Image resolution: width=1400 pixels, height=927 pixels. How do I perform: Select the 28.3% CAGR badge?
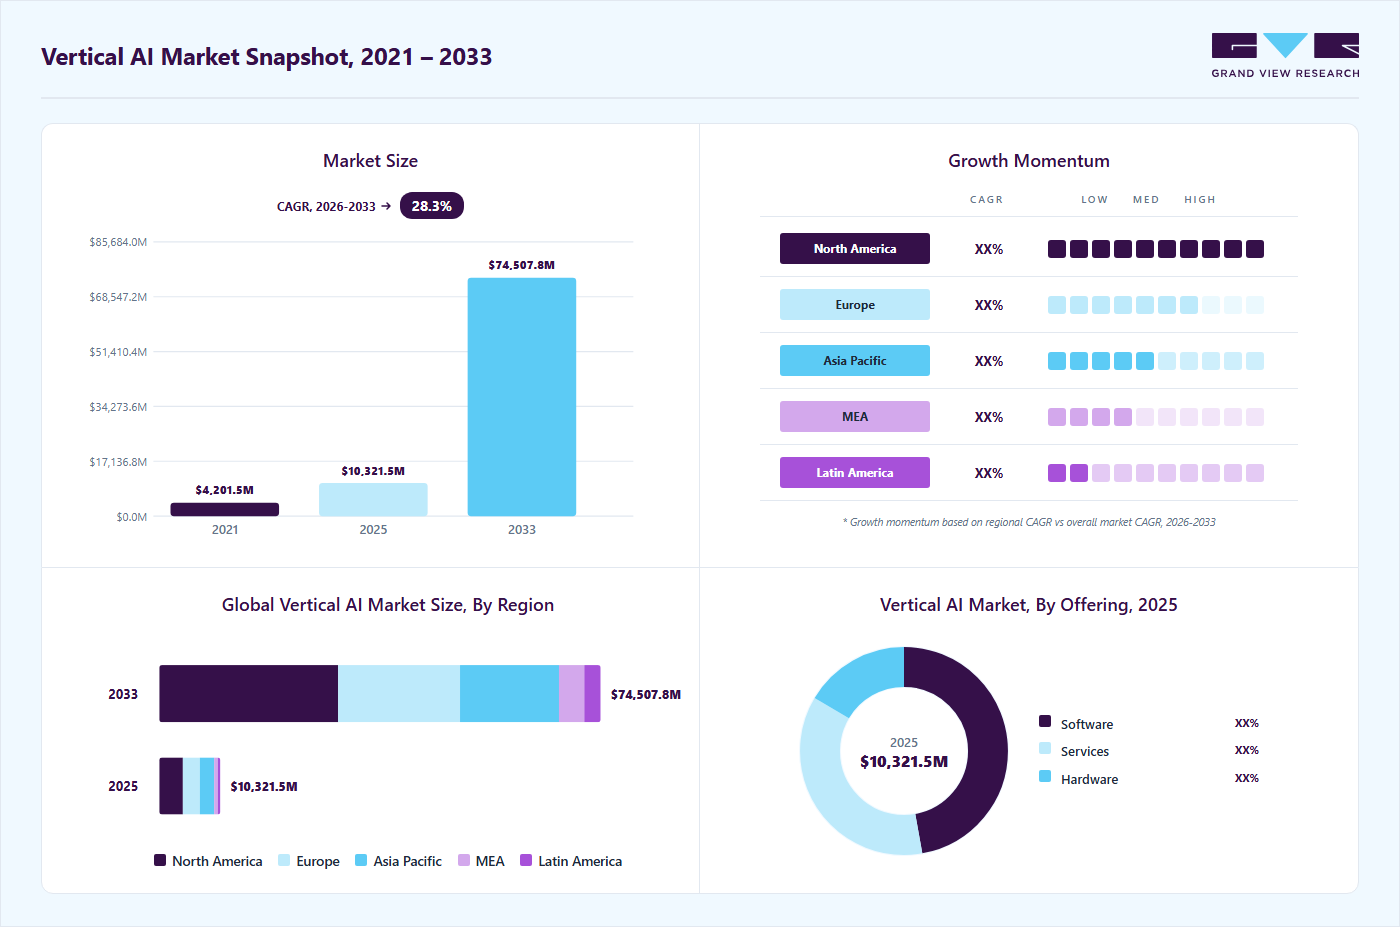[432, 206]
